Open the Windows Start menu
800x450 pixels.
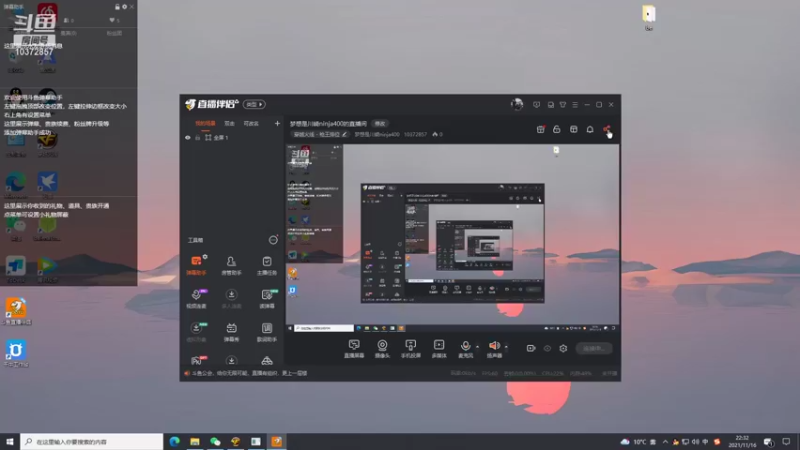(10, 442)
